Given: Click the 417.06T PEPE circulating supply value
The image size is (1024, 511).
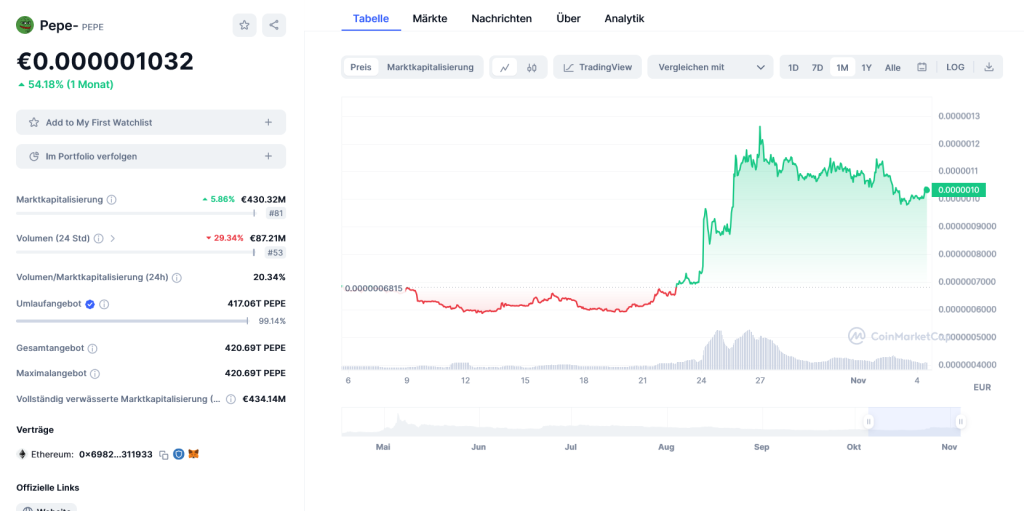Looking at the screenshot, I should (x=256, y=303).
